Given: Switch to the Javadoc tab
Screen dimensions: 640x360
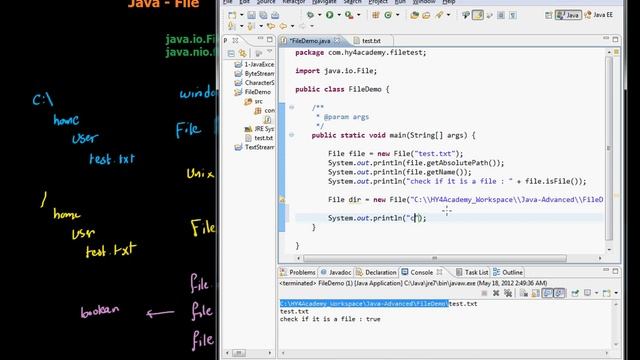Looking at the screenshot, I should click(336, 272).
